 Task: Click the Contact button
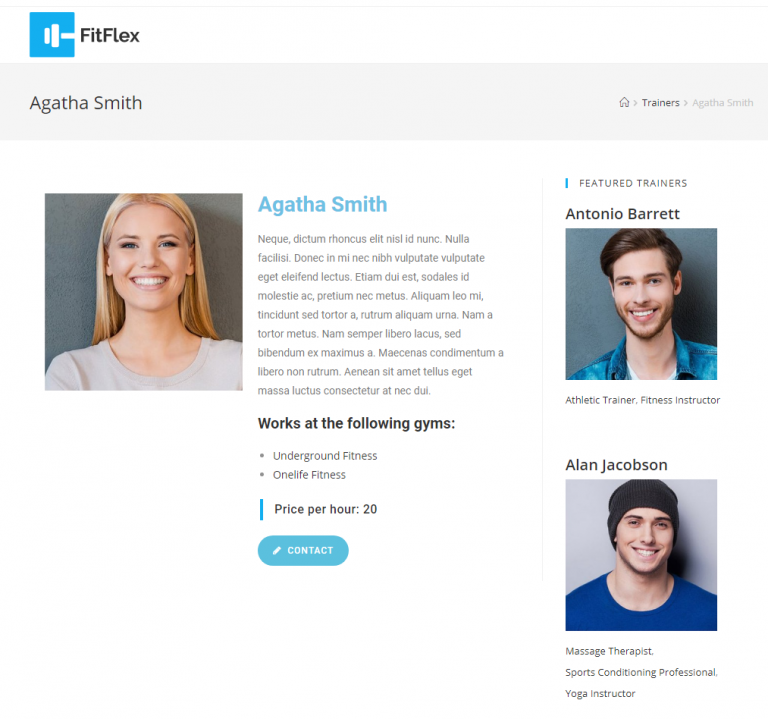[x=303, y=551]
